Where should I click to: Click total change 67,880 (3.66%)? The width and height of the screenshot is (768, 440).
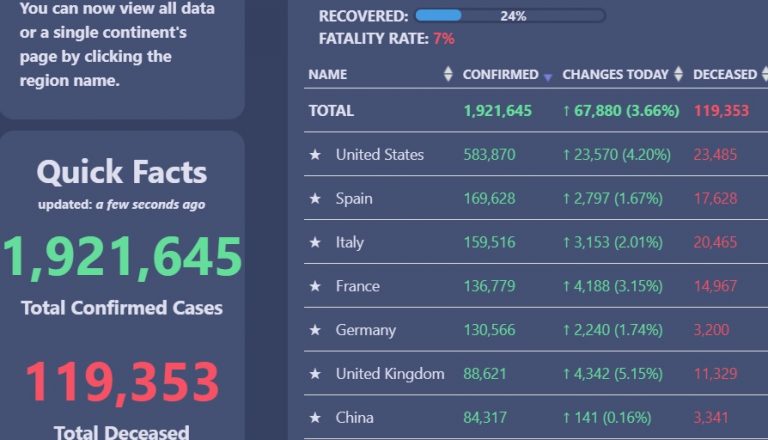click(621, 111)
